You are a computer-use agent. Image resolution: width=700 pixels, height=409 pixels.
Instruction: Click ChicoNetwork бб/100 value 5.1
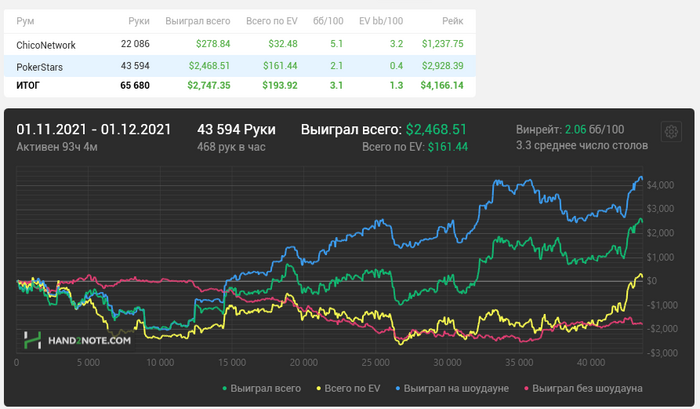[337, 44]
